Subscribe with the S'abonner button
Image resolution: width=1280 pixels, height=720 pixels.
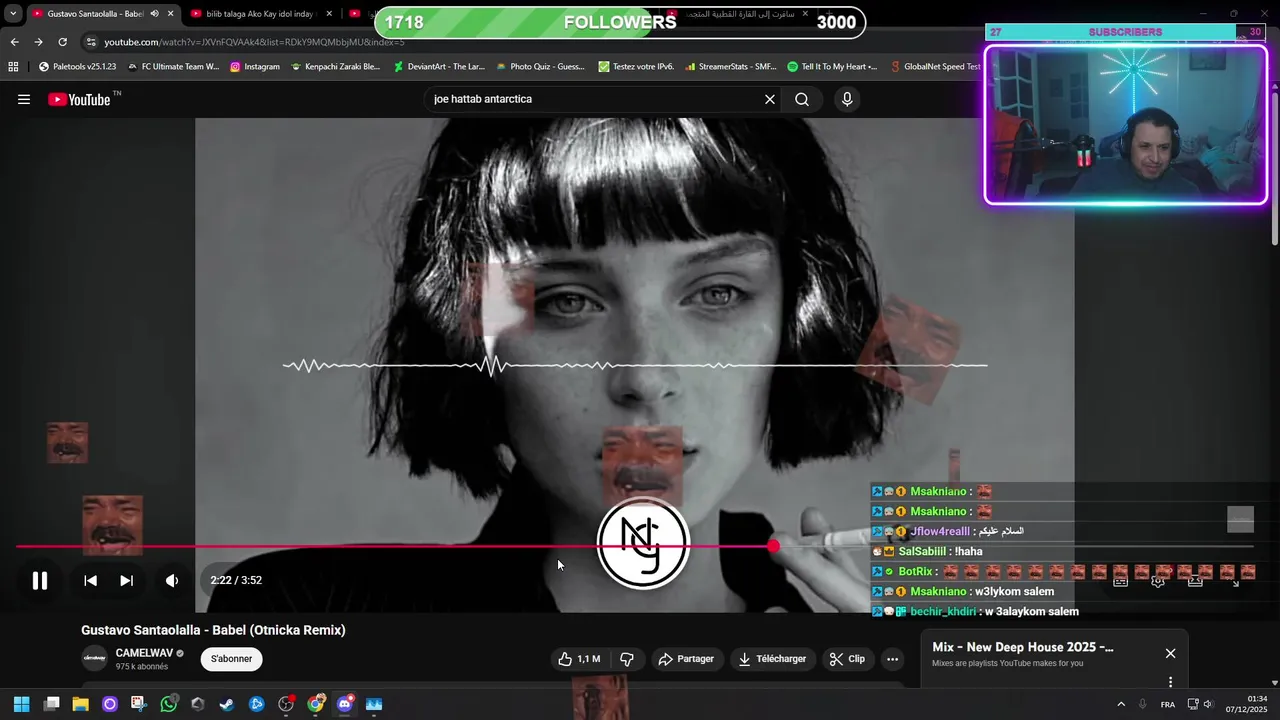[x=231, y=659]
